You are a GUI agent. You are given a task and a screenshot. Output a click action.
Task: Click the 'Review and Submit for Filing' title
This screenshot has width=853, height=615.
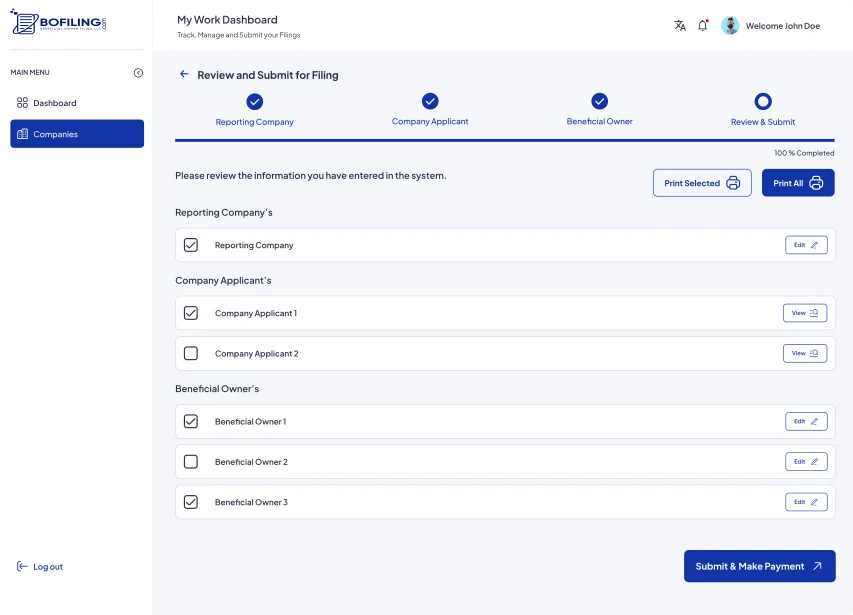[x=268, y=75]
